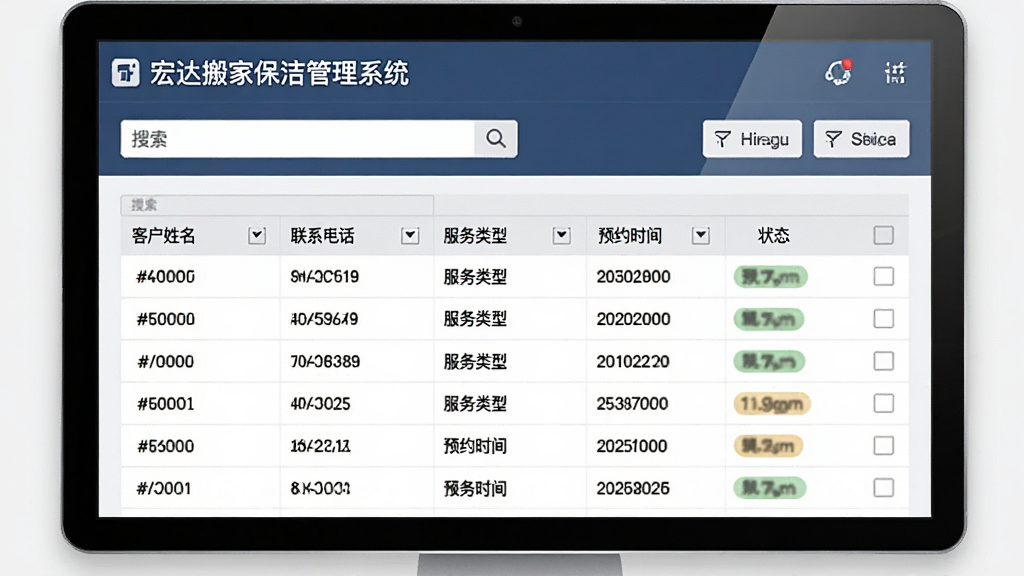1024x576 pixels.
Task: Open the 客户姓名 column dropdown
Action: [257, 236]
